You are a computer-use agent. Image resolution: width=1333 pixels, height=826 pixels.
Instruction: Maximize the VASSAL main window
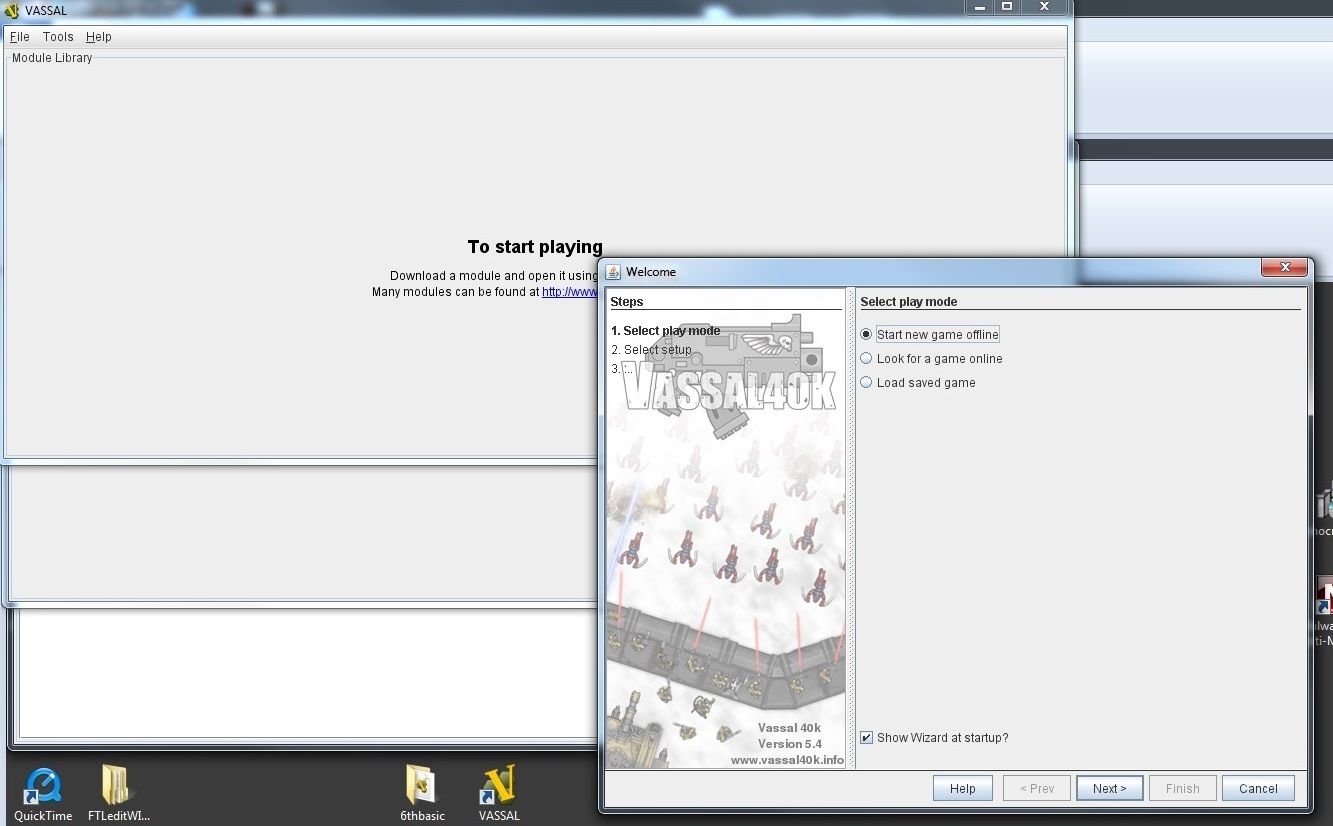1007,7
